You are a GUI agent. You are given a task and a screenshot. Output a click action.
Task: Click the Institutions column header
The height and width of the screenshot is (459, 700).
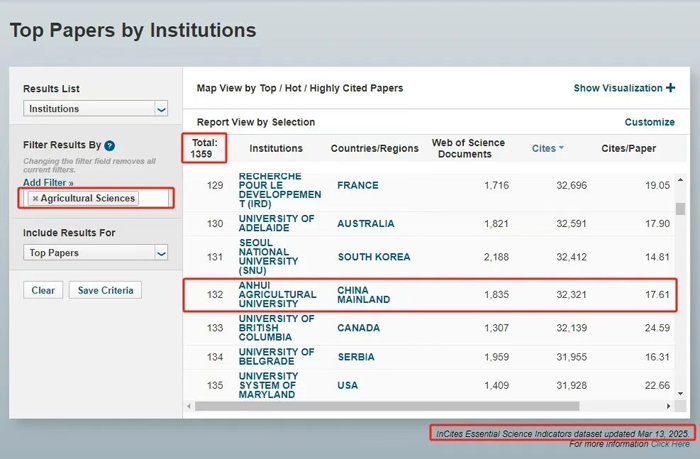point(276,149)
